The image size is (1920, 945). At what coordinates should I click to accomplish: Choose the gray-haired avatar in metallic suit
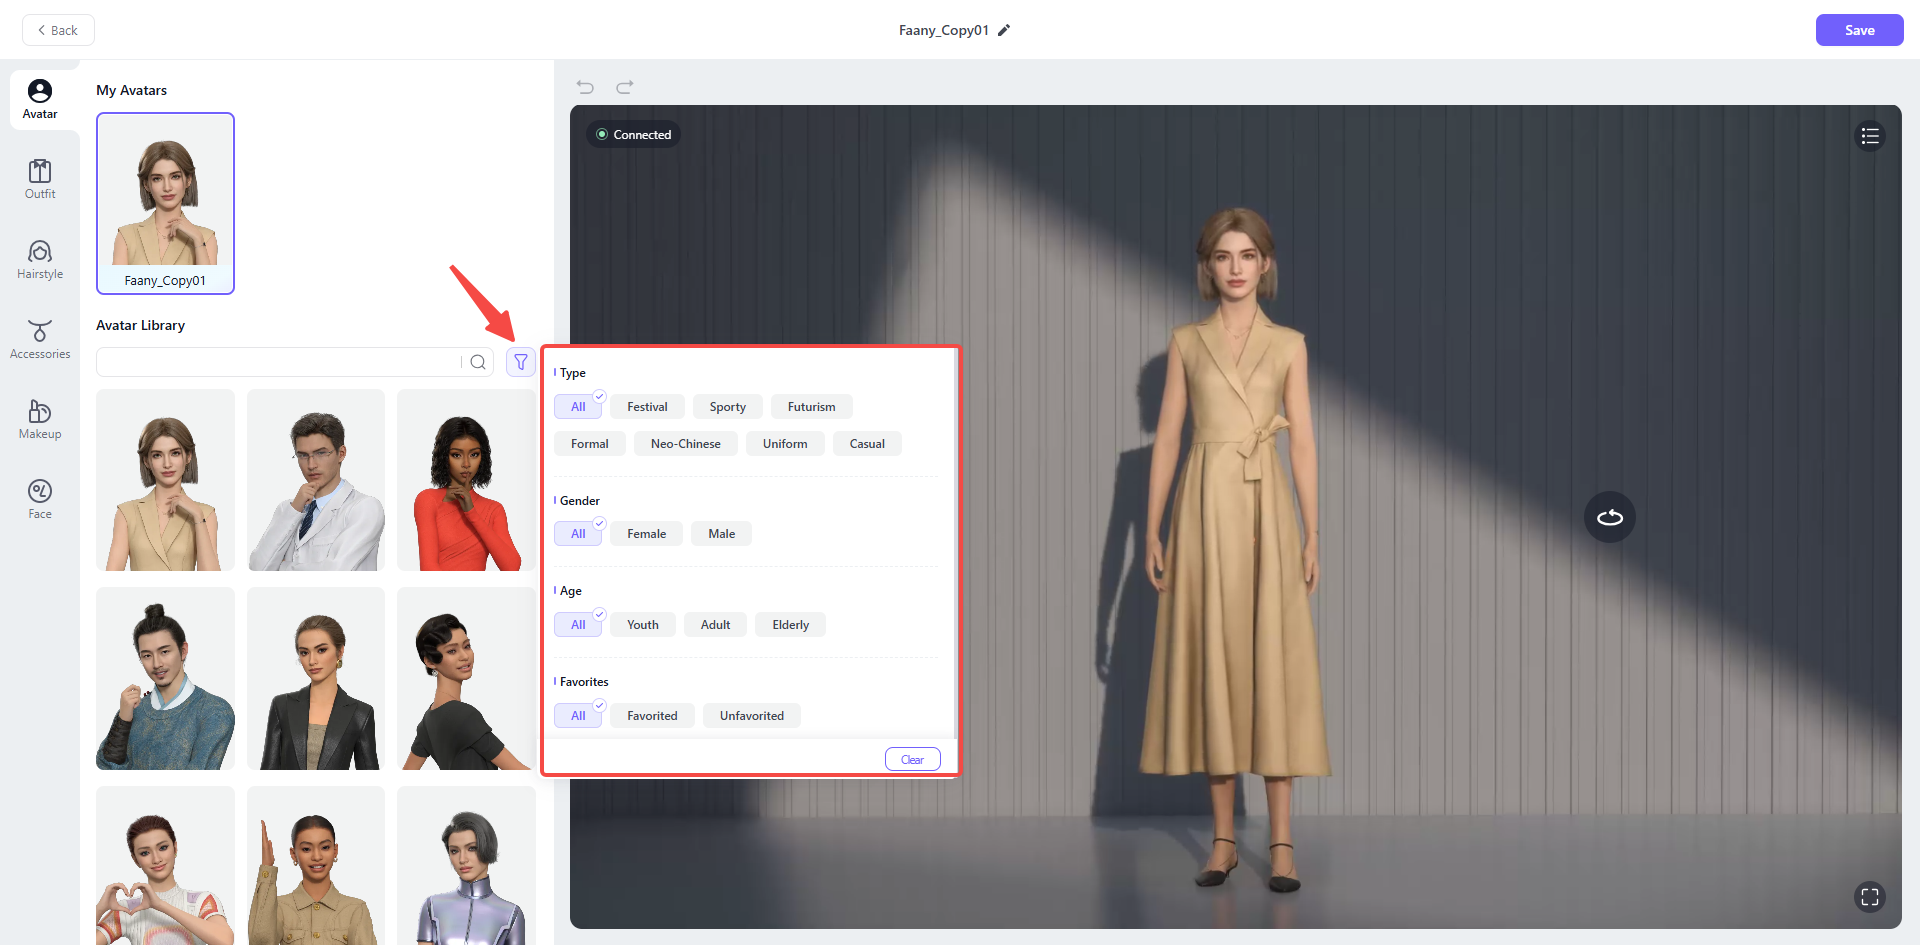(x=466, y=866)
